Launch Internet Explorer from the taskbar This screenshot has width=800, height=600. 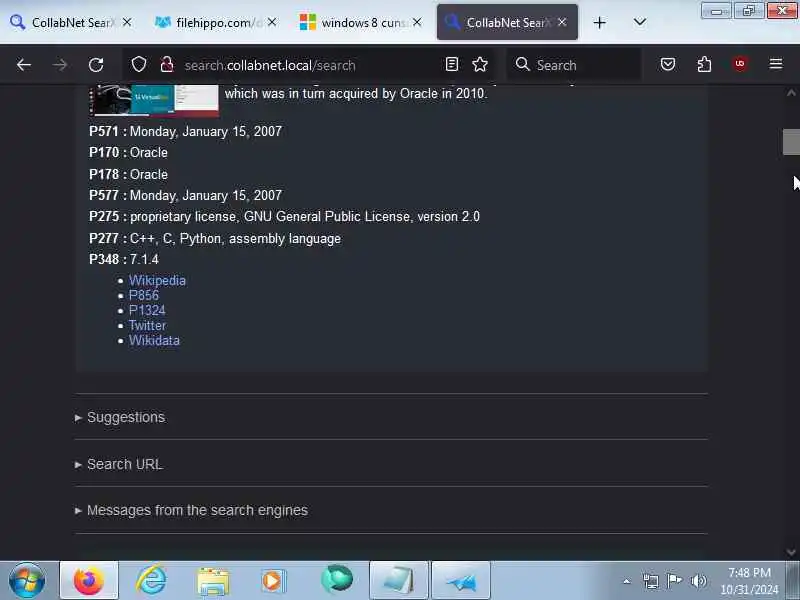[x=151, y=581]
